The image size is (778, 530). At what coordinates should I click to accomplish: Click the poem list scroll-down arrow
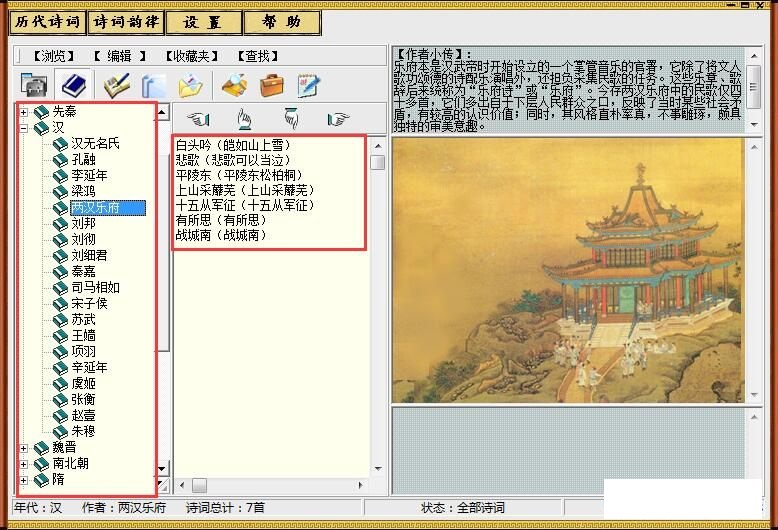[x=378, y=468]
